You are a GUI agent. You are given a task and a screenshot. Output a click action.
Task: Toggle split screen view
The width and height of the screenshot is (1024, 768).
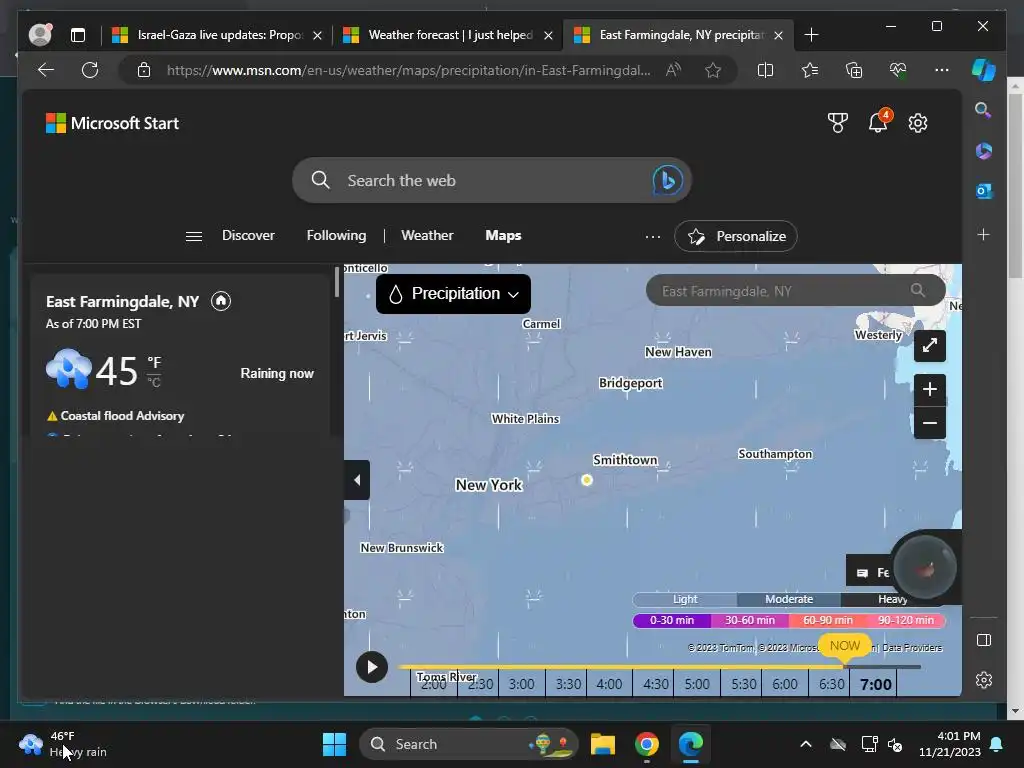tap(765, 70)
